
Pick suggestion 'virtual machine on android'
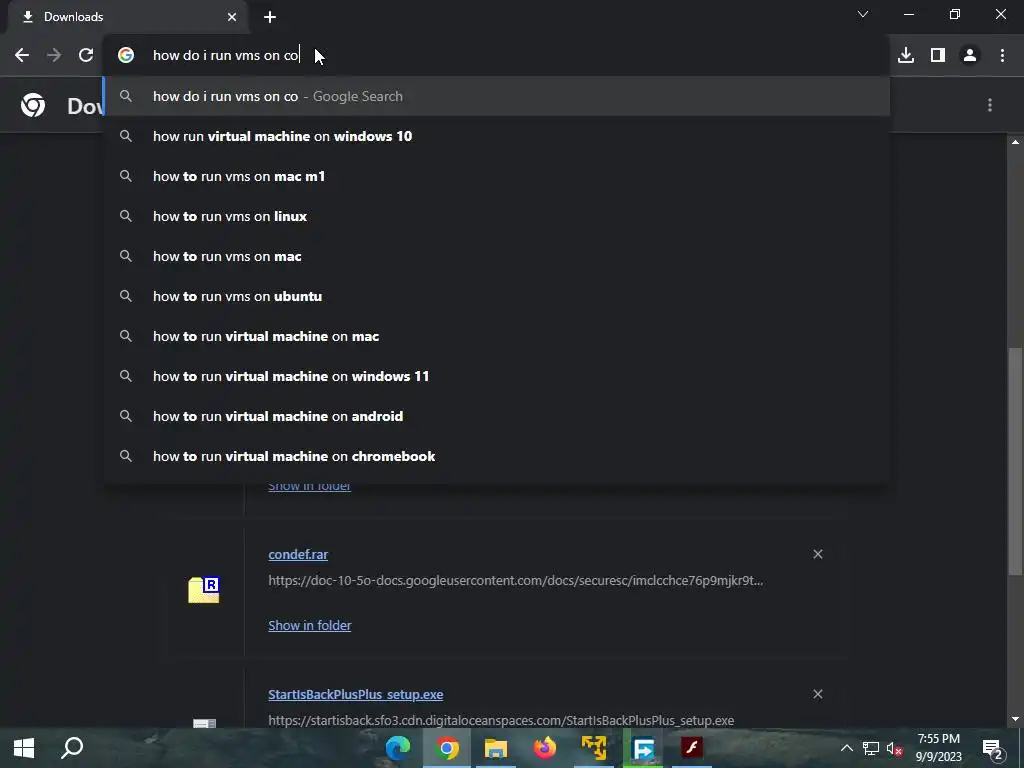coord(496,416)
